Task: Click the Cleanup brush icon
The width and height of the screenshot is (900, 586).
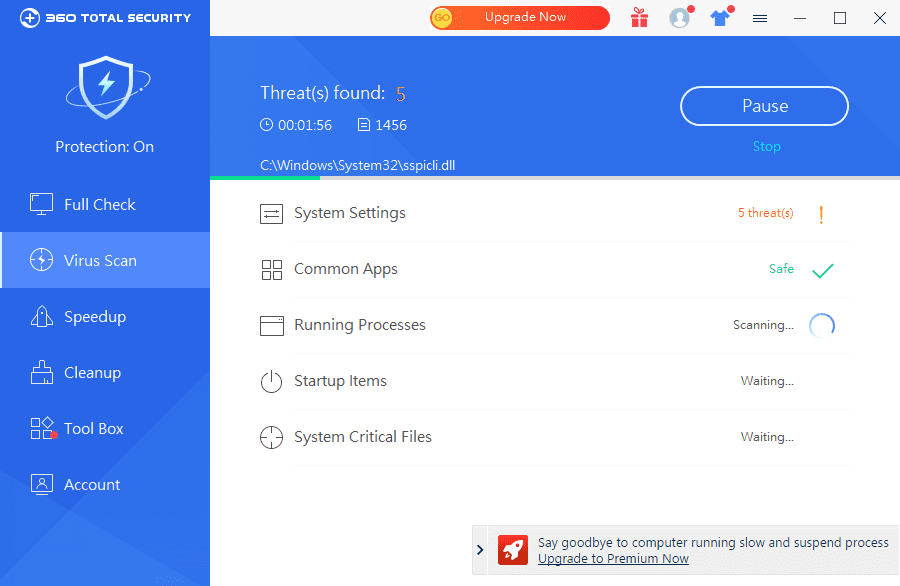Action: (x=41, y=372)
